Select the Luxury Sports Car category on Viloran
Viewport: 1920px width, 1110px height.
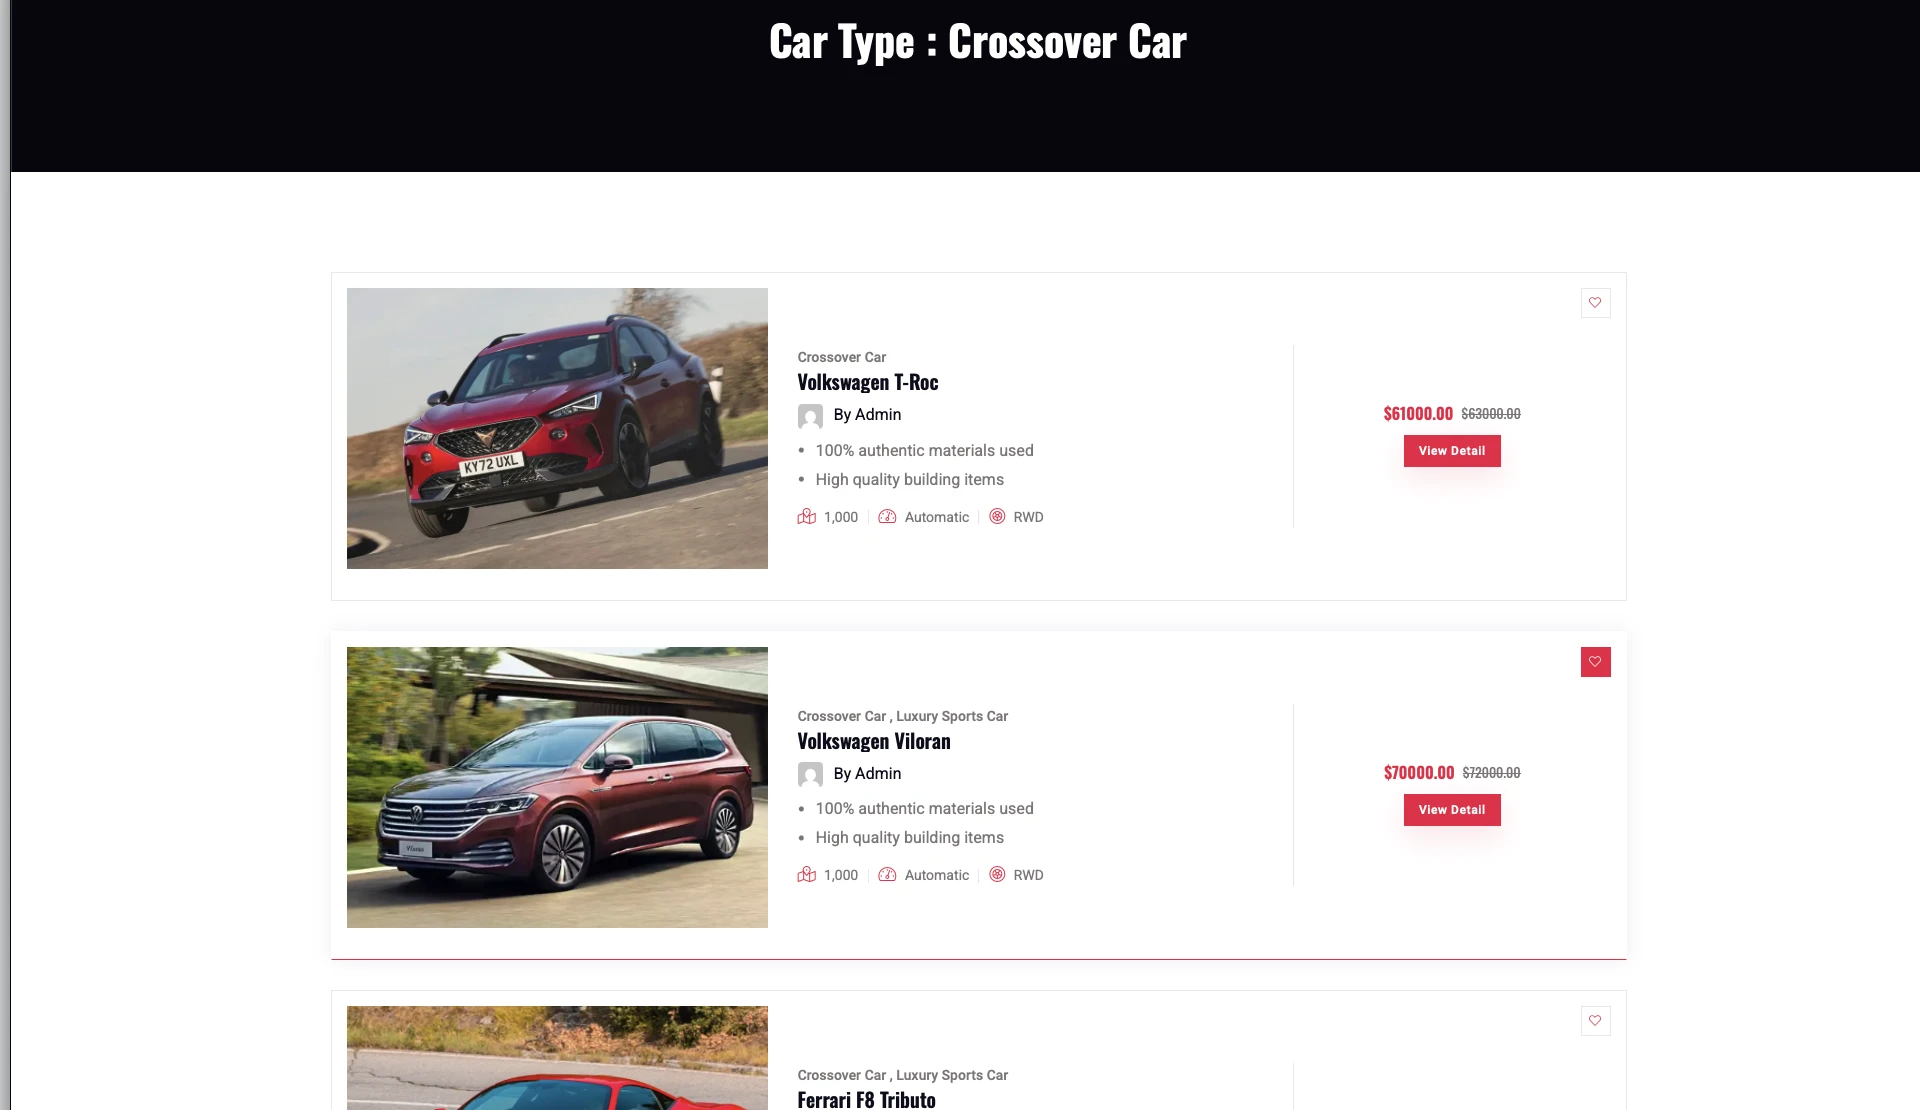[x=952, y=716]
